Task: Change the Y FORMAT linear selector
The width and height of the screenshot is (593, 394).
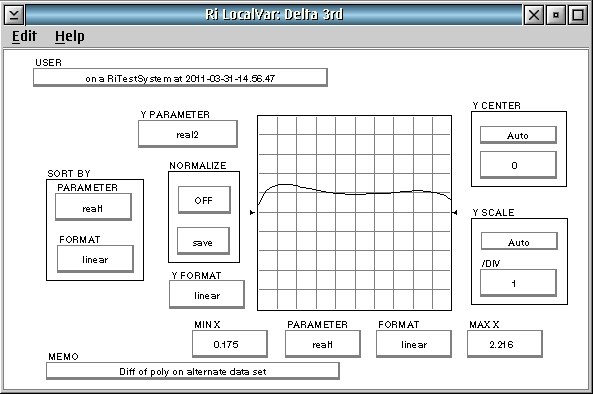Action: [x=207, y=295]
